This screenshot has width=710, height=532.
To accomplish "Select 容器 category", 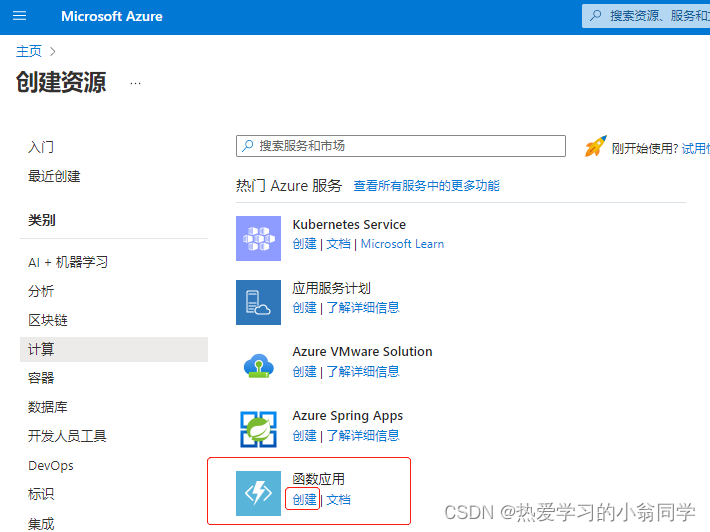I will pos(41,378).
